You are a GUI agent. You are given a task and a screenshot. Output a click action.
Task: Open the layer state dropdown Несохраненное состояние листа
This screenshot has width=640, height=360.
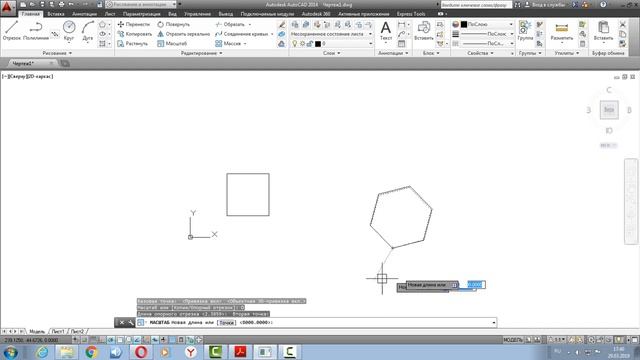click(x=331, y=34)
